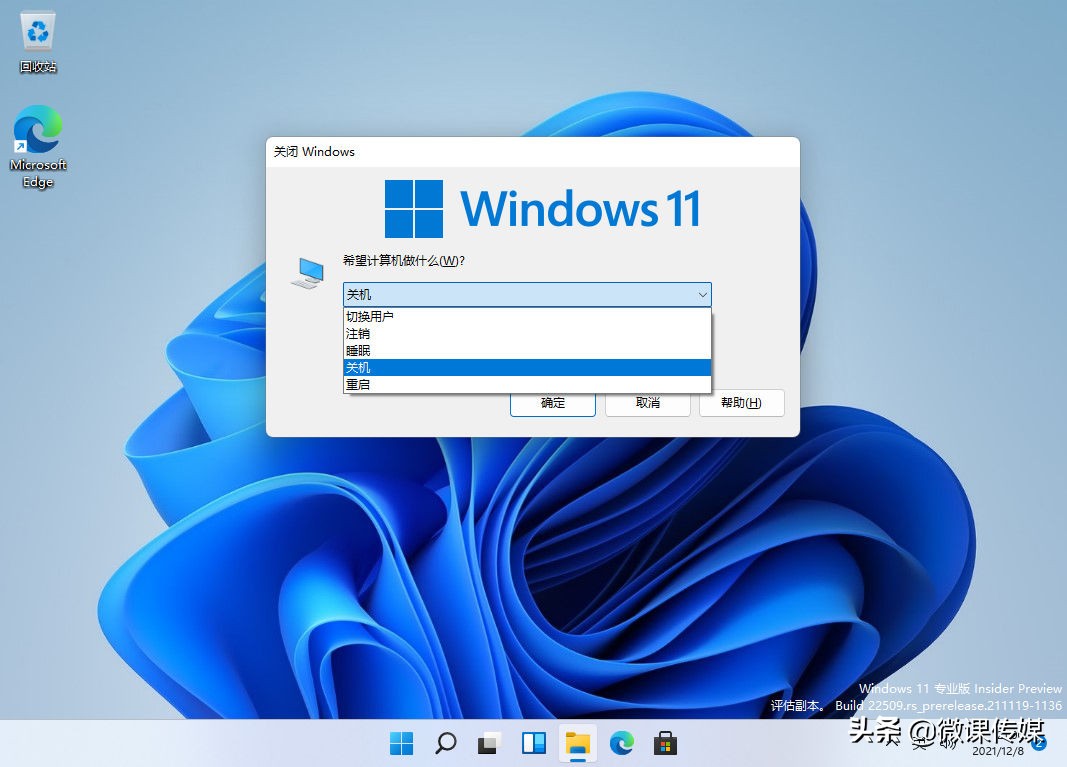Select 重启 (Restart) from the list
Viewport: 1067px width, 767px height.
coord(358,384)
